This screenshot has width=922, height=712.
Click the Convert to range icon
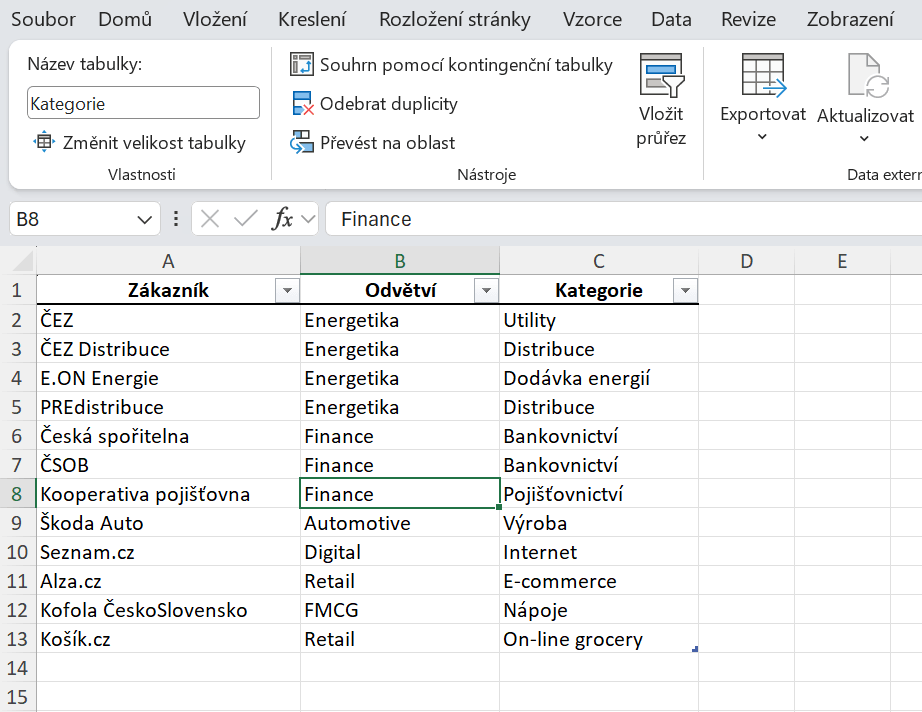click(301, 143)
